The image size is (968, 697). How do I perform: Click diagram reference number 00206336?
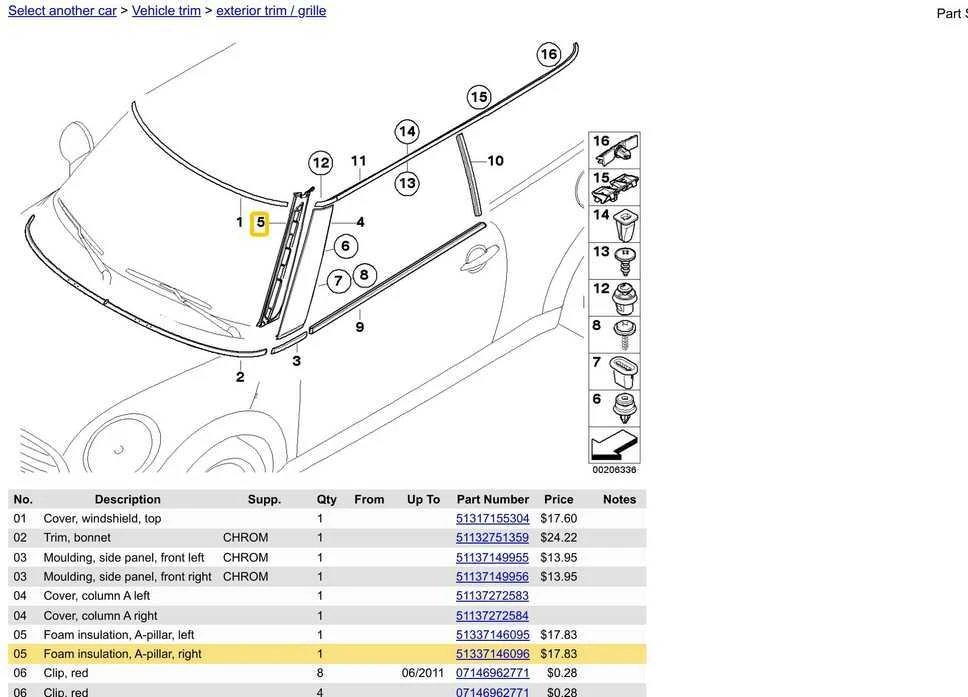tap(614, 470)
